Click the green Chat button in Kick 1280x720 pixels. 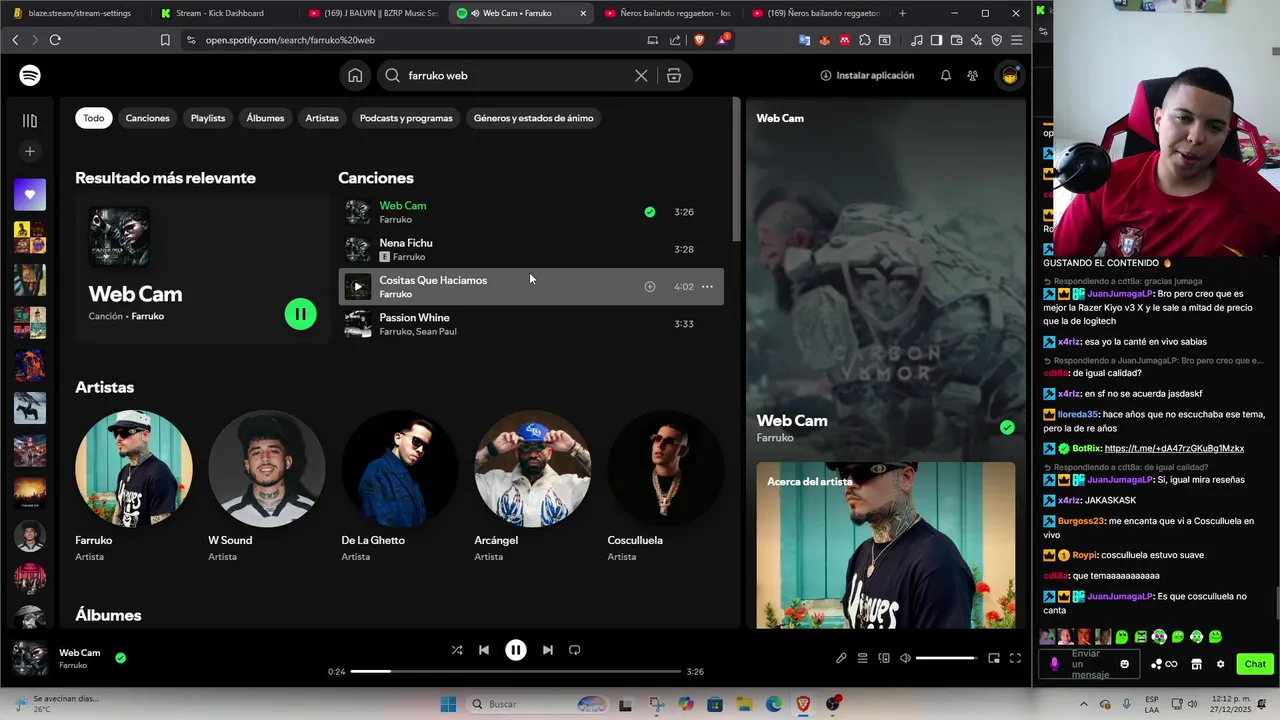(x=1255, y=664)
